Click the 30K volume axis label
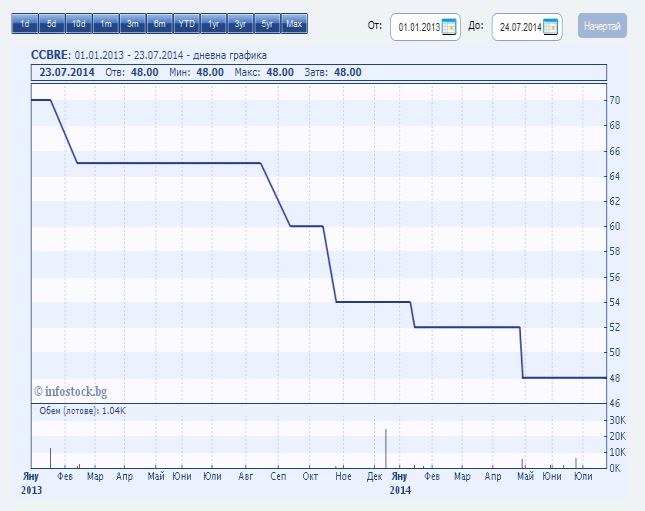The image size is (645, 511). click(x=617, y=420)
